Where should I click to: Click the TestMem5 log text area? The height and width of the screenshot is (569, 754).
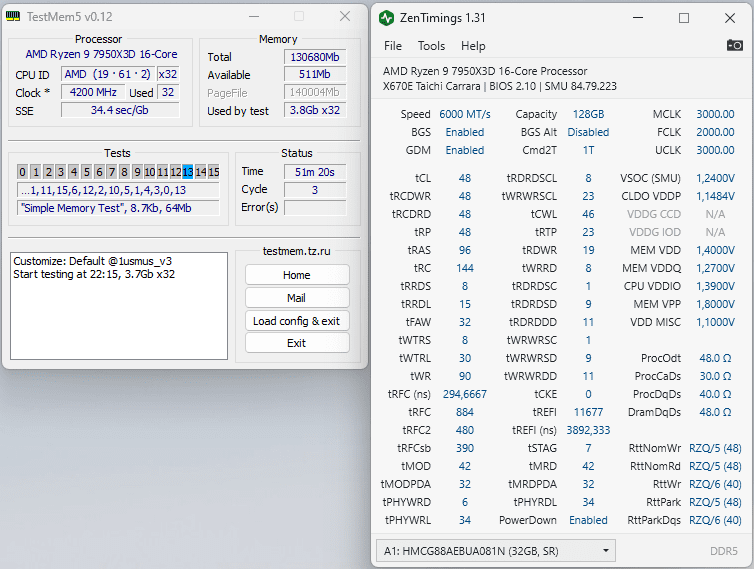point(119,306)
